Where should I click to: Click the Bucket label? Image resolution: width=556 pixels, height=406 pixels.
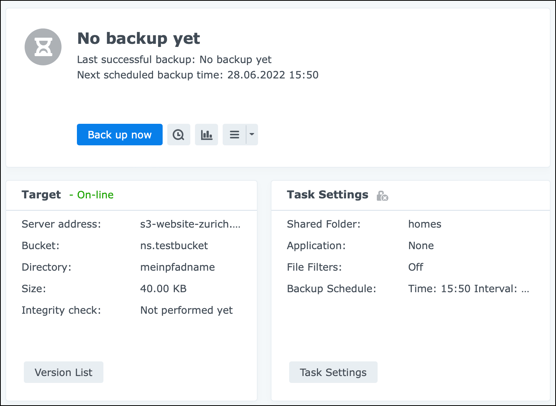pos(40,245)
